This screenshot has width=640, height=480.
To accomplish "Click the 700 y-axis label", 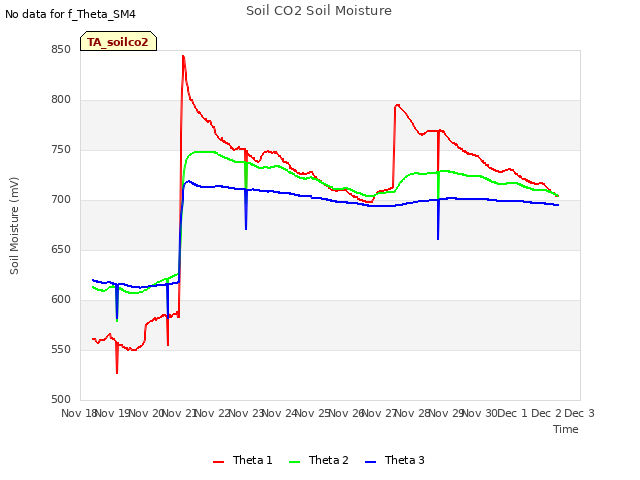I will pos(61,200).
